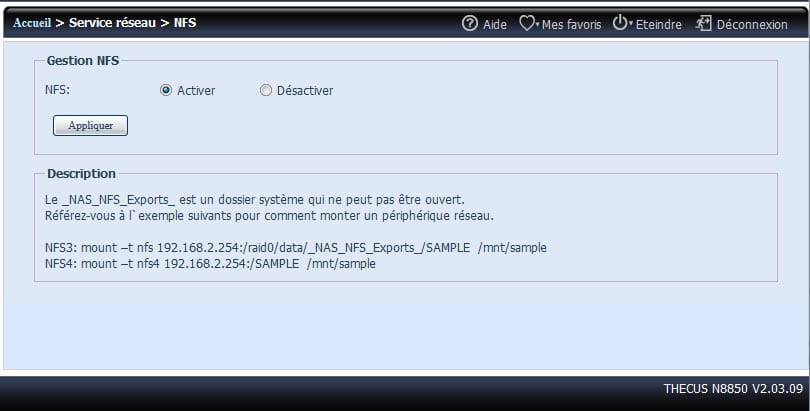This screenshot has height=411, width=810.
Task: Click the Eteindre power icon
Action: [620, 23]
